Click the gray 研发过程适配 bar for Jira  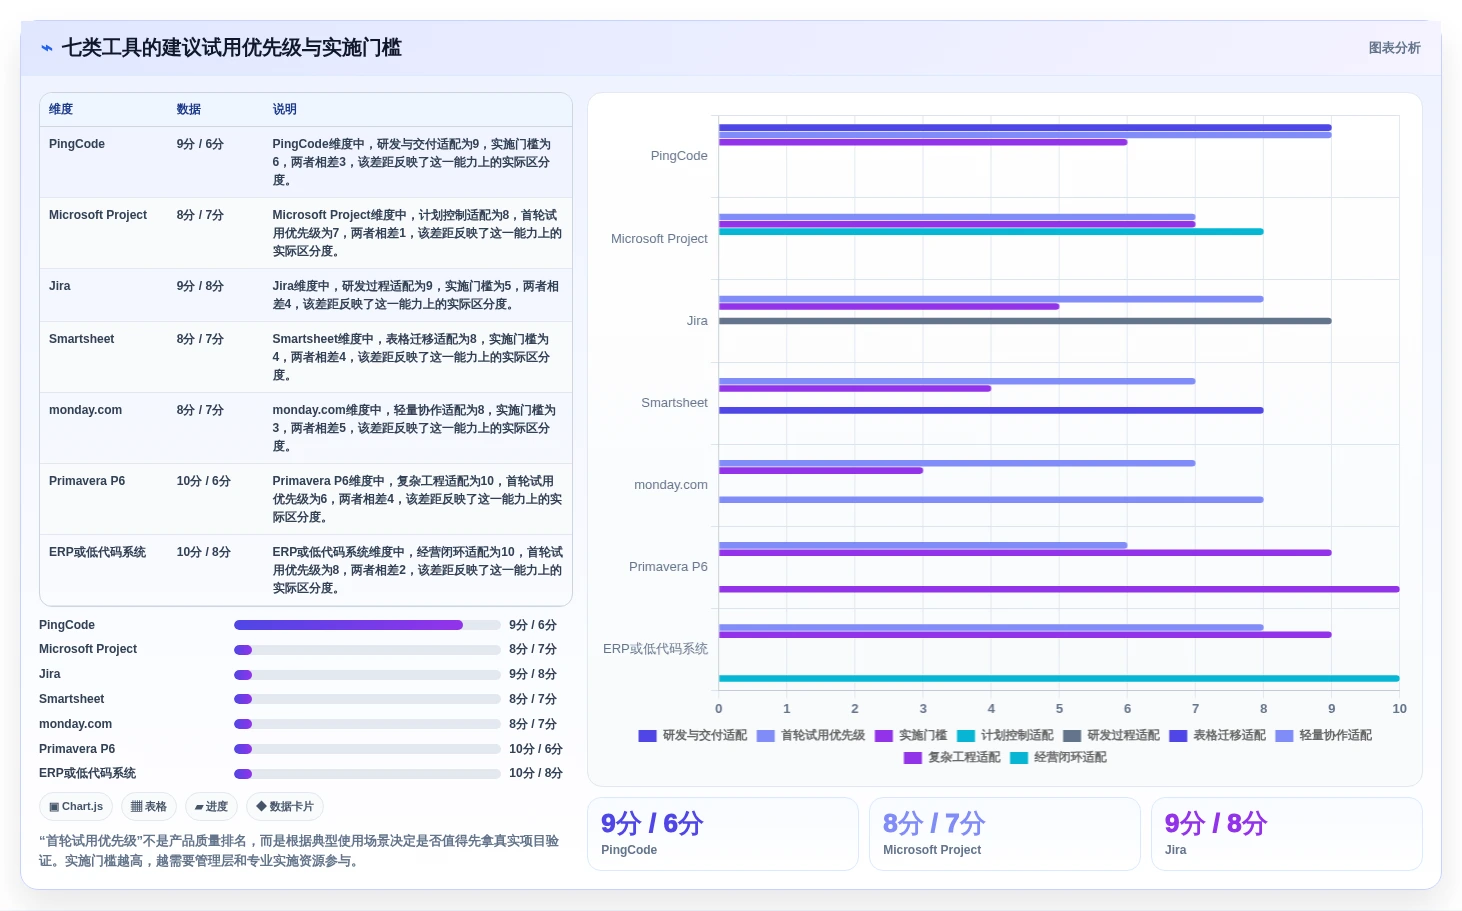click(1025, 321)
